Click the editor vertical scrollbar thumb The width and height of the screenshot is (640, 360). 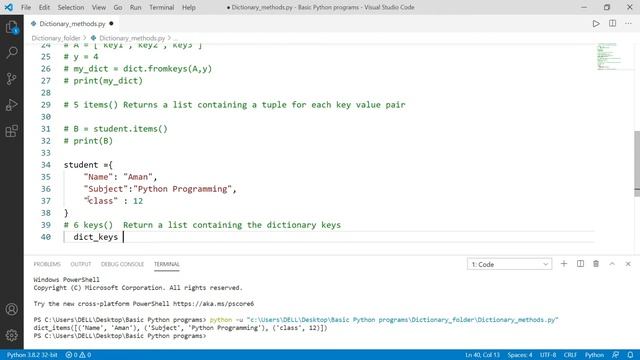637,163
